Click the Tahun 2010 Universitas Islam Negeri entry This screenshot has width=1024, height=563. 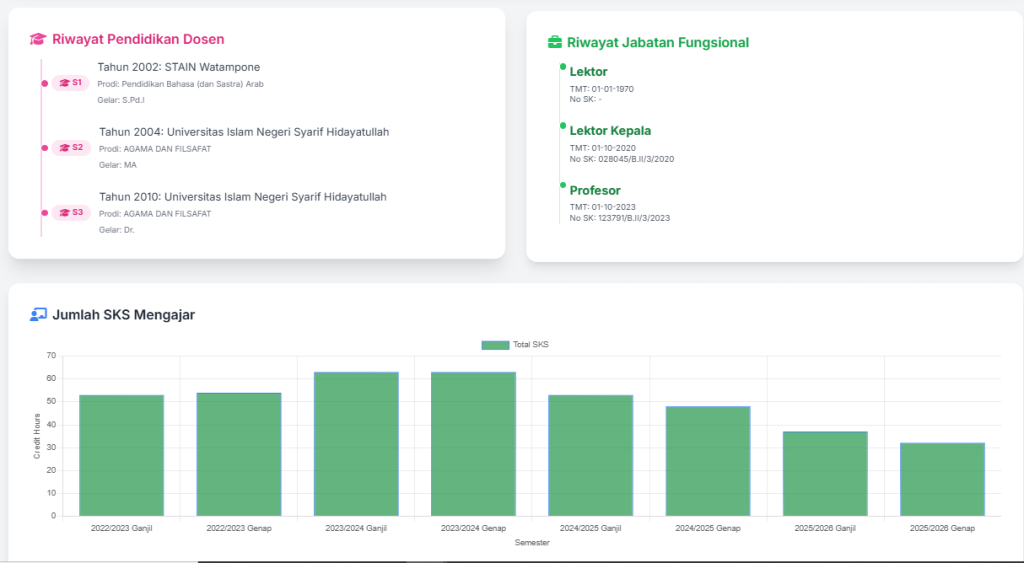point(243,197)
